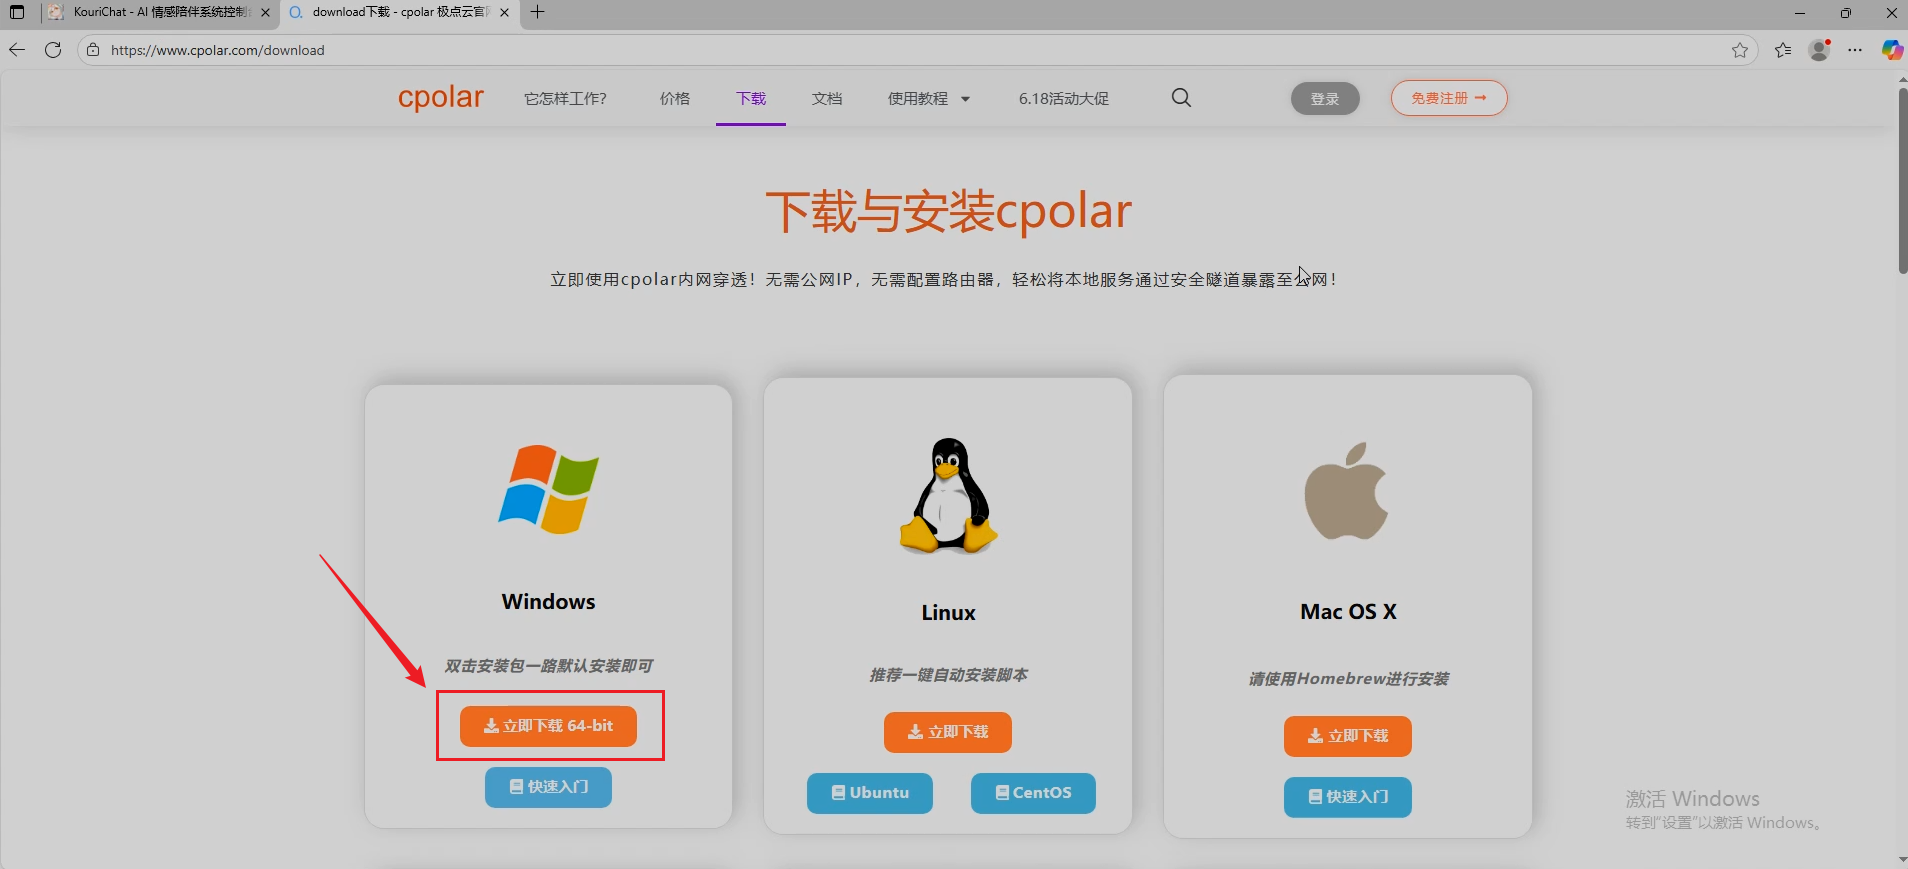Click the CentOS install guide button
1908x869 pixels.
tap(1033, 793)
